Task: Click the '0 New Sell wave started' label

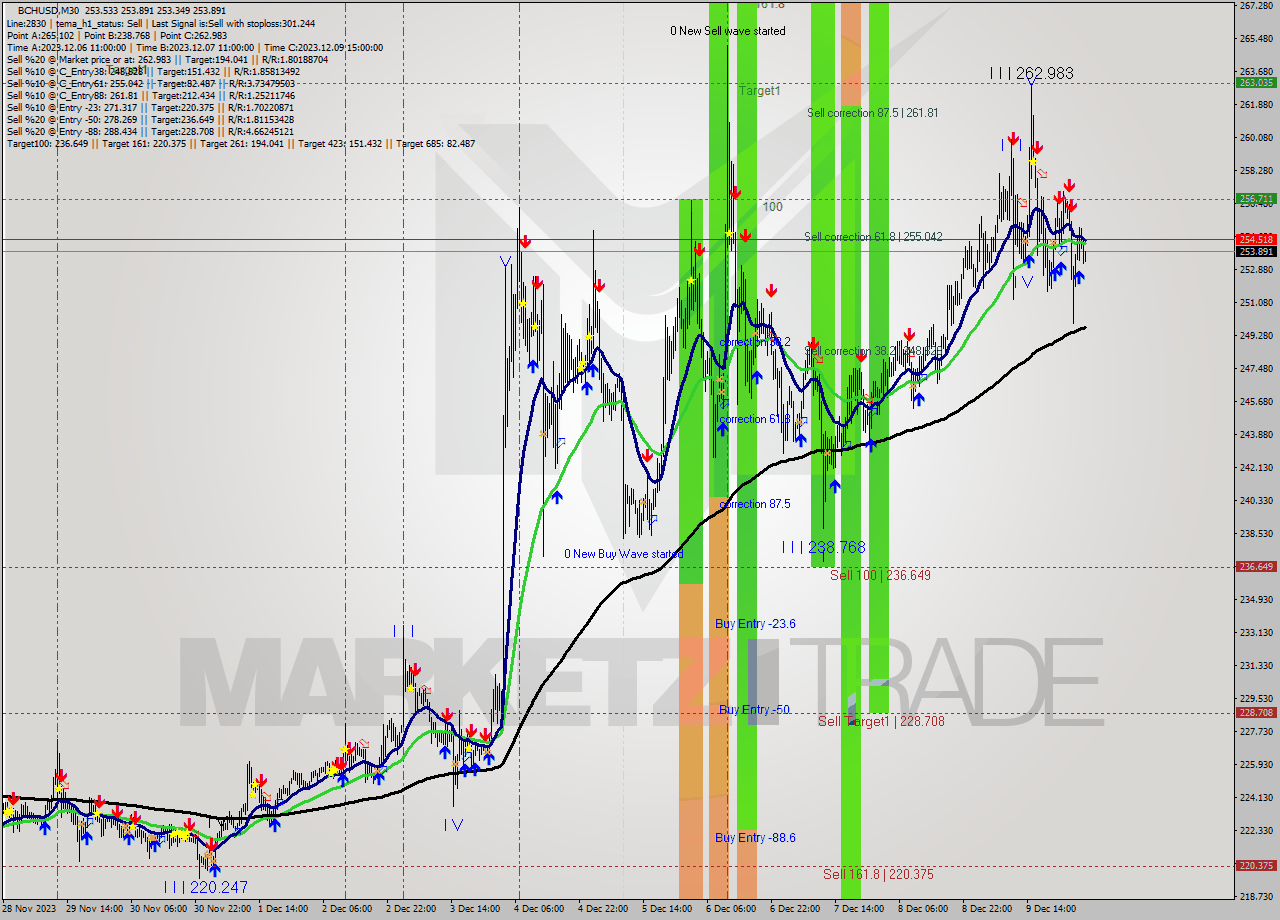Action: pyautogui.click(x=728, y=31)
